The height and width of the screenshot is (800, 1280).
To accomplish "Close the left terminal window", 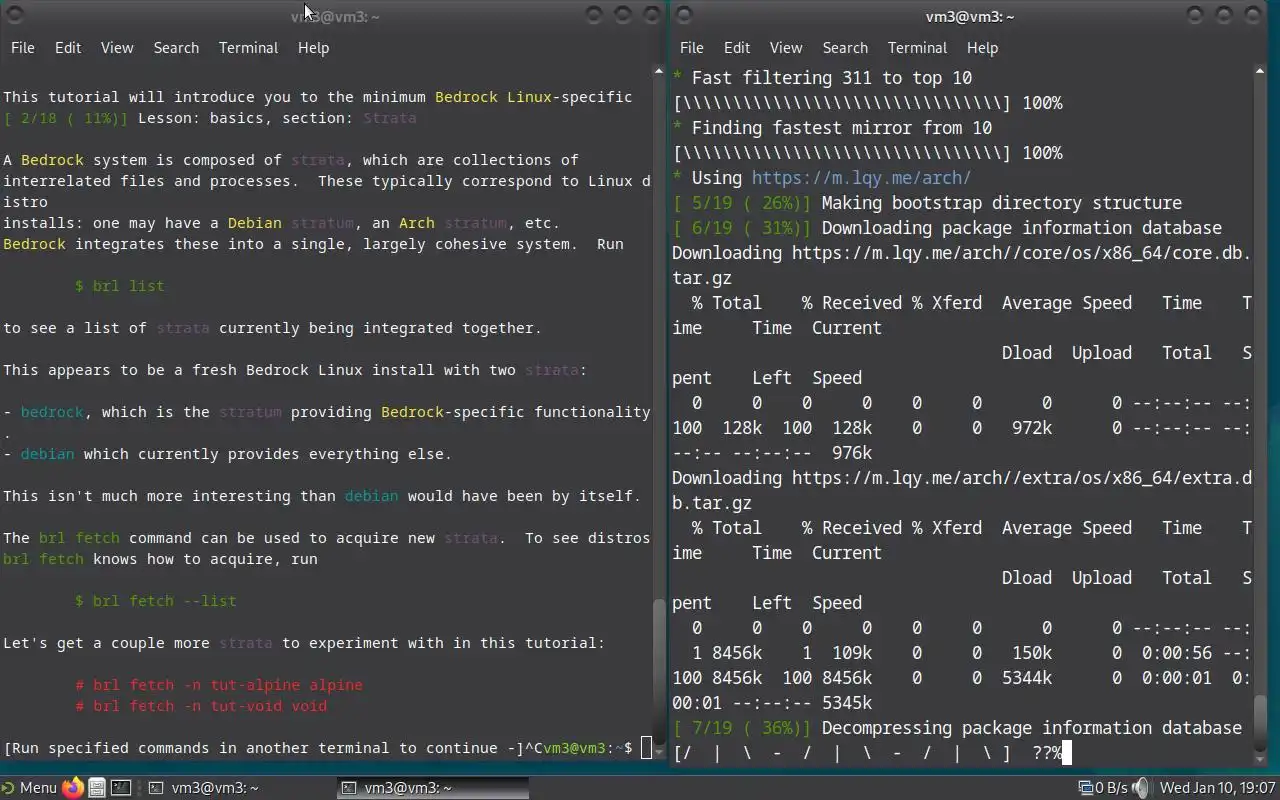I will tap(650, 15).
